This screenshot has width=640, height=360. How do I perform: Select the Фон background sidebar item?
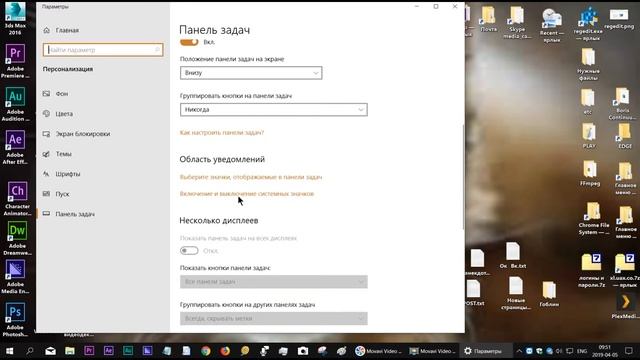[x=61, y=93]
